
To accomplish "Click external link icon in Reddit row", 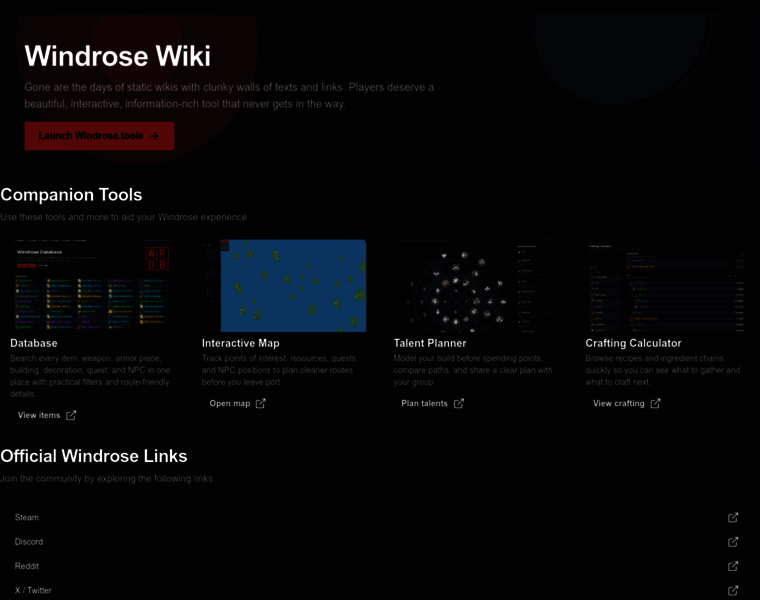I will (x=733, y=566).
